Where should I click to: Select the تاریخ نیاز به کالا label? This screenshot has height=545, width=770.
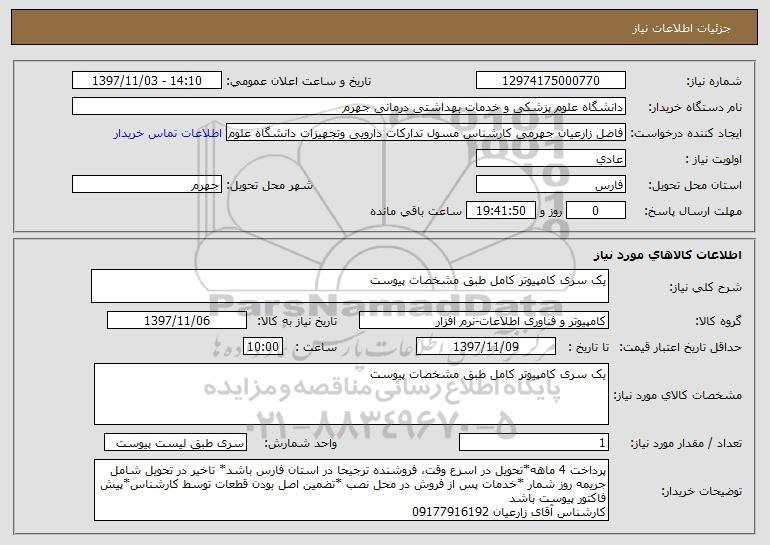298,322
